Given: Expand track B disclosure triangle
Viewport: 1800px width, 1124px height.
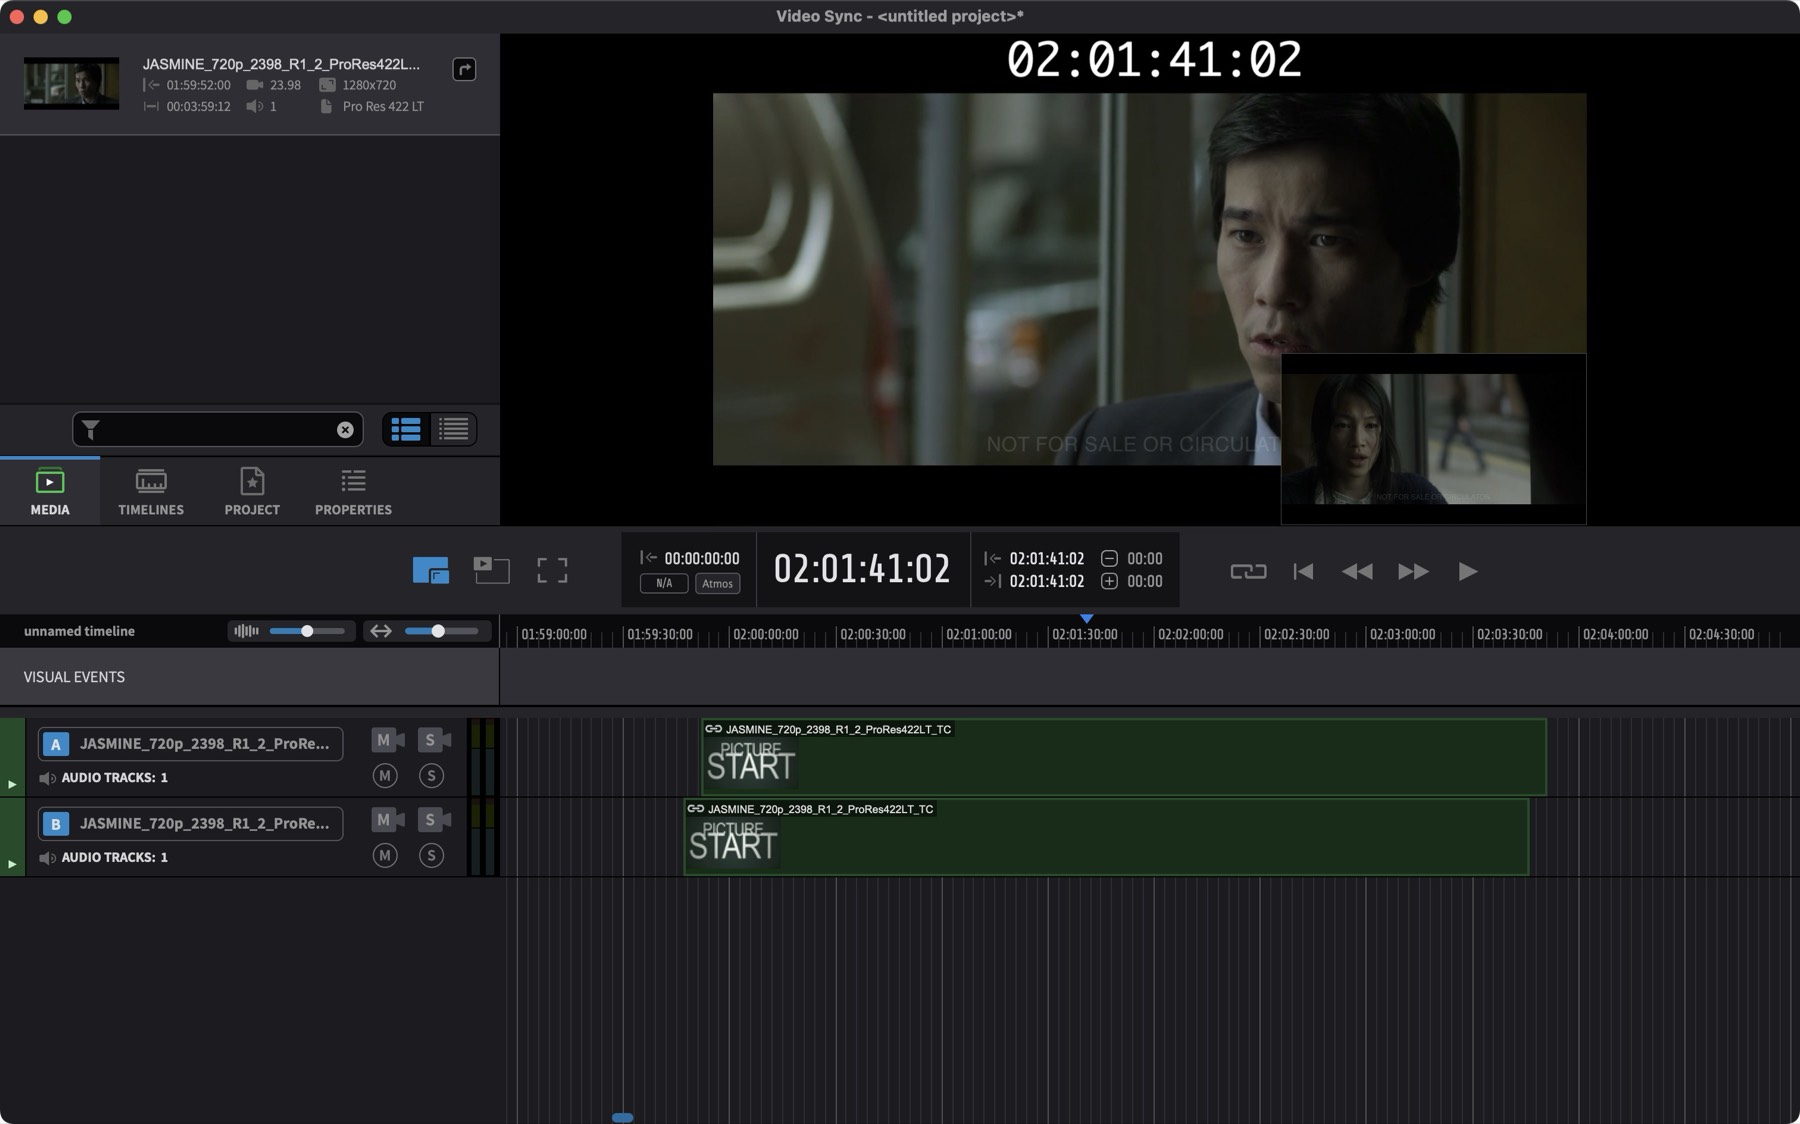Looking at the screenshot, I should [x=12, y=864].
